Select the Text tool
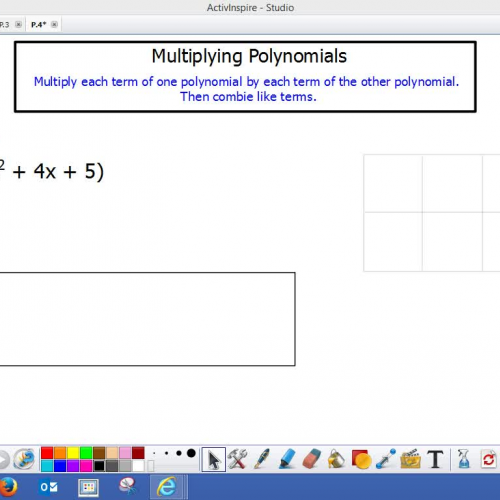 tap(435, 459)
